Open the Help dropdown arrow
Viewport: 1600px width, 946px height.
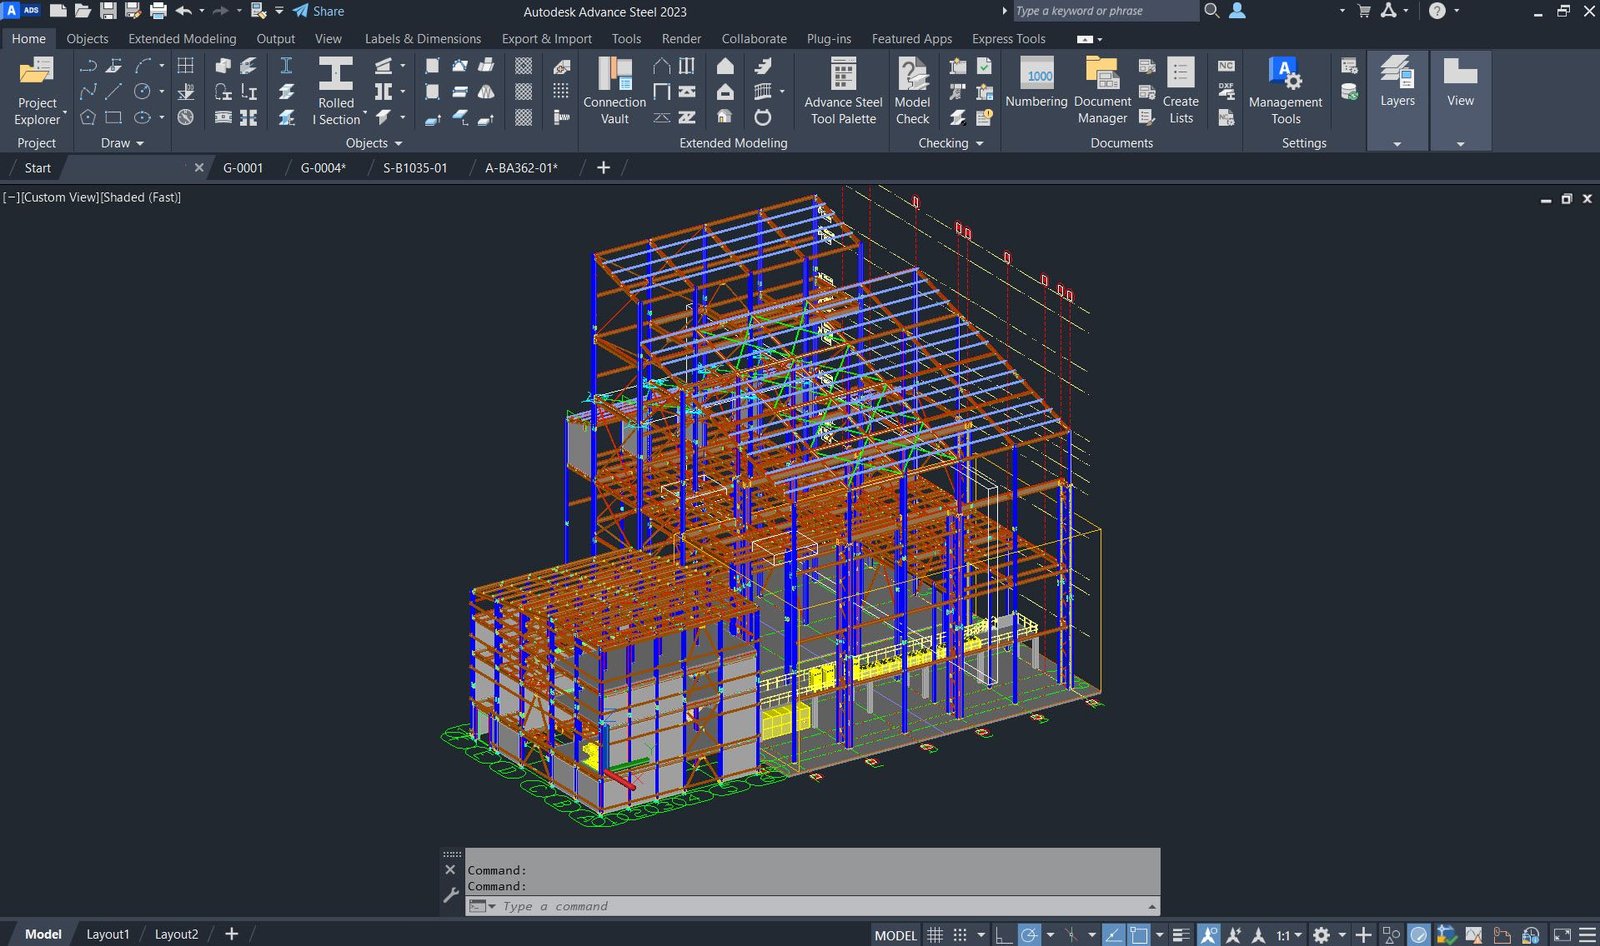[1456, 11]
